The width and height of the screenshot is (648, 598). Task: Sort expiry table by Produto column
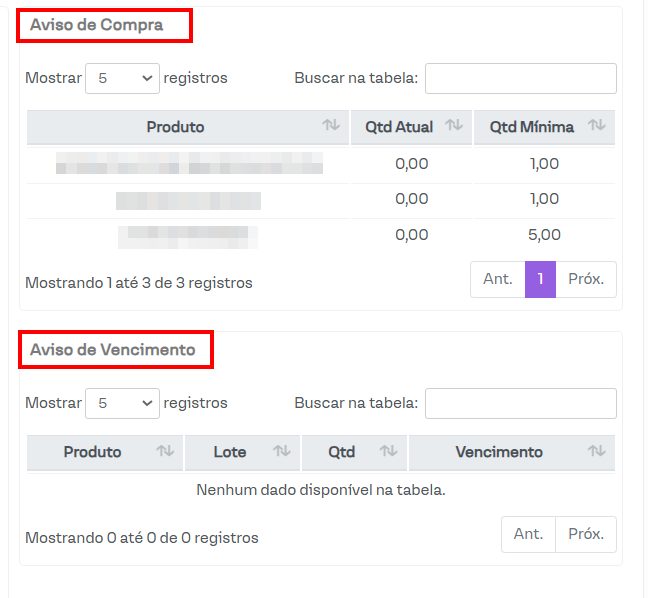point(104,452)
